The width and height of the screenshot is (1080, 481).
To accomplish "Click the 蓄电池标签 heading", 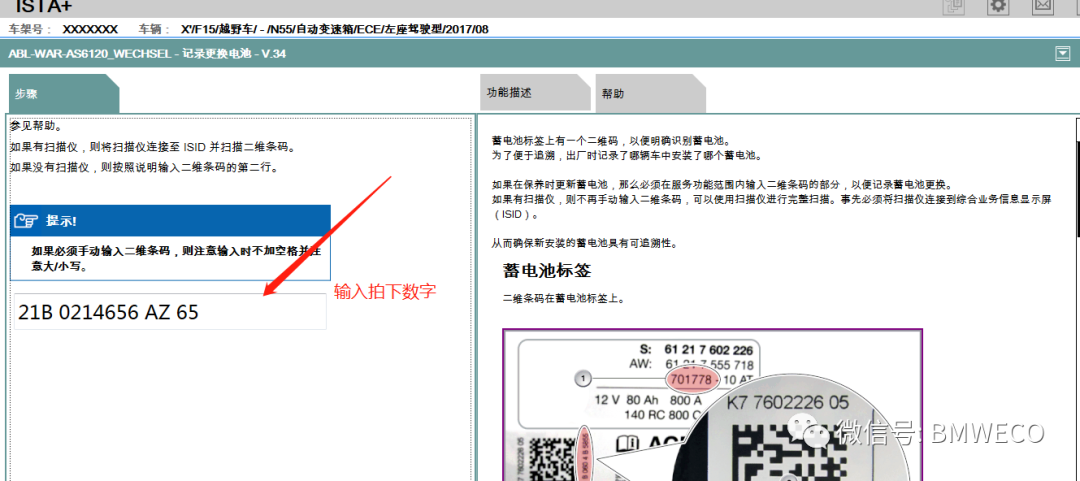I will pos(547,271).
